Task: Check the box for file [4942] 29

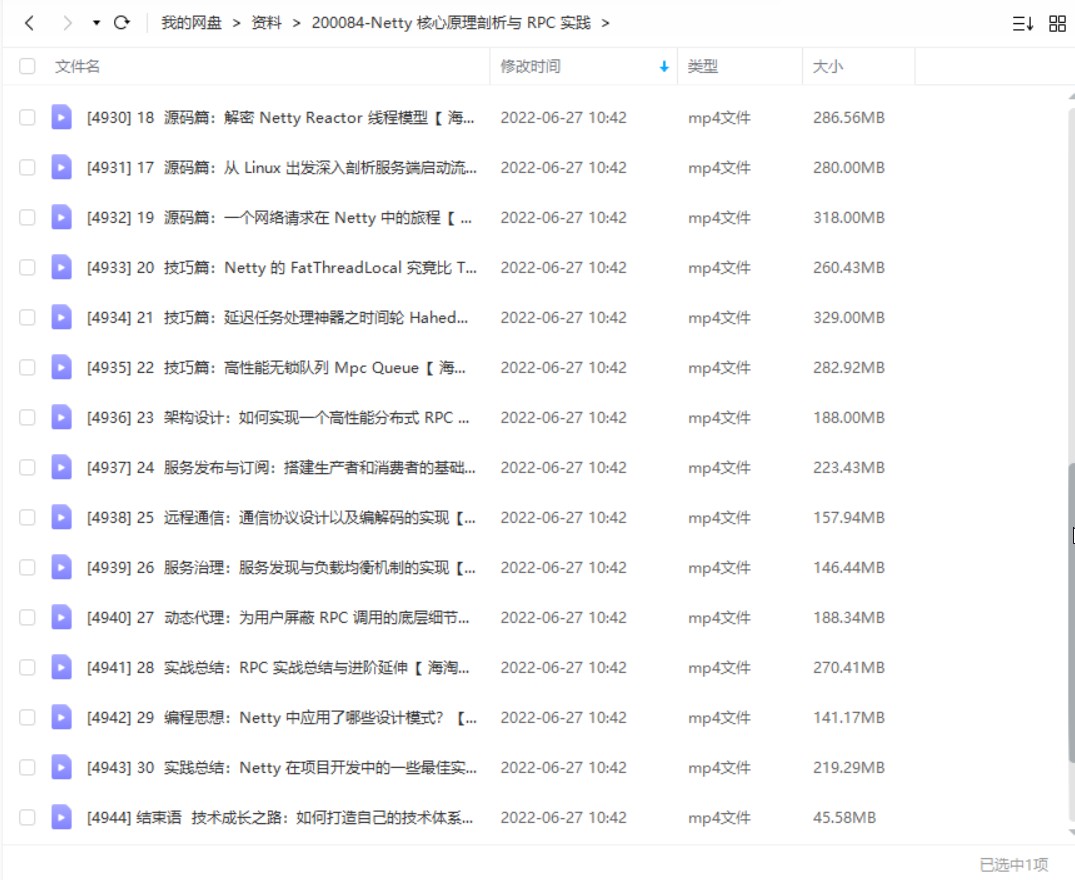Action: pyautogui.click(x=27, y=718)
